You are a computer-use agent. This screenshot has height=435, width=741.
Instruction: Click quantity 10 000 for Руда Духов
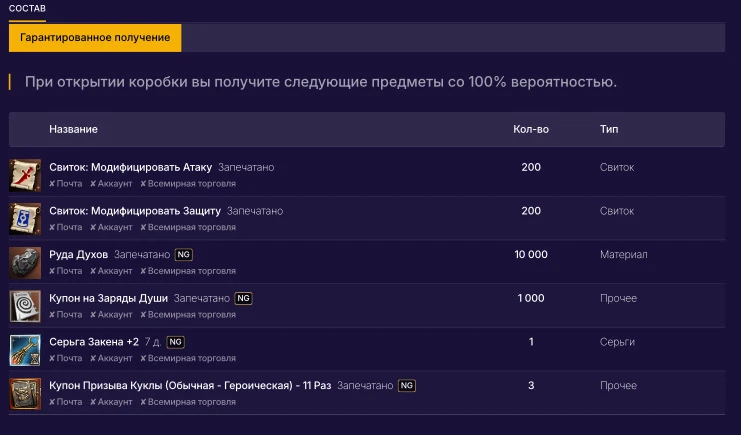(x=531, y=254)
